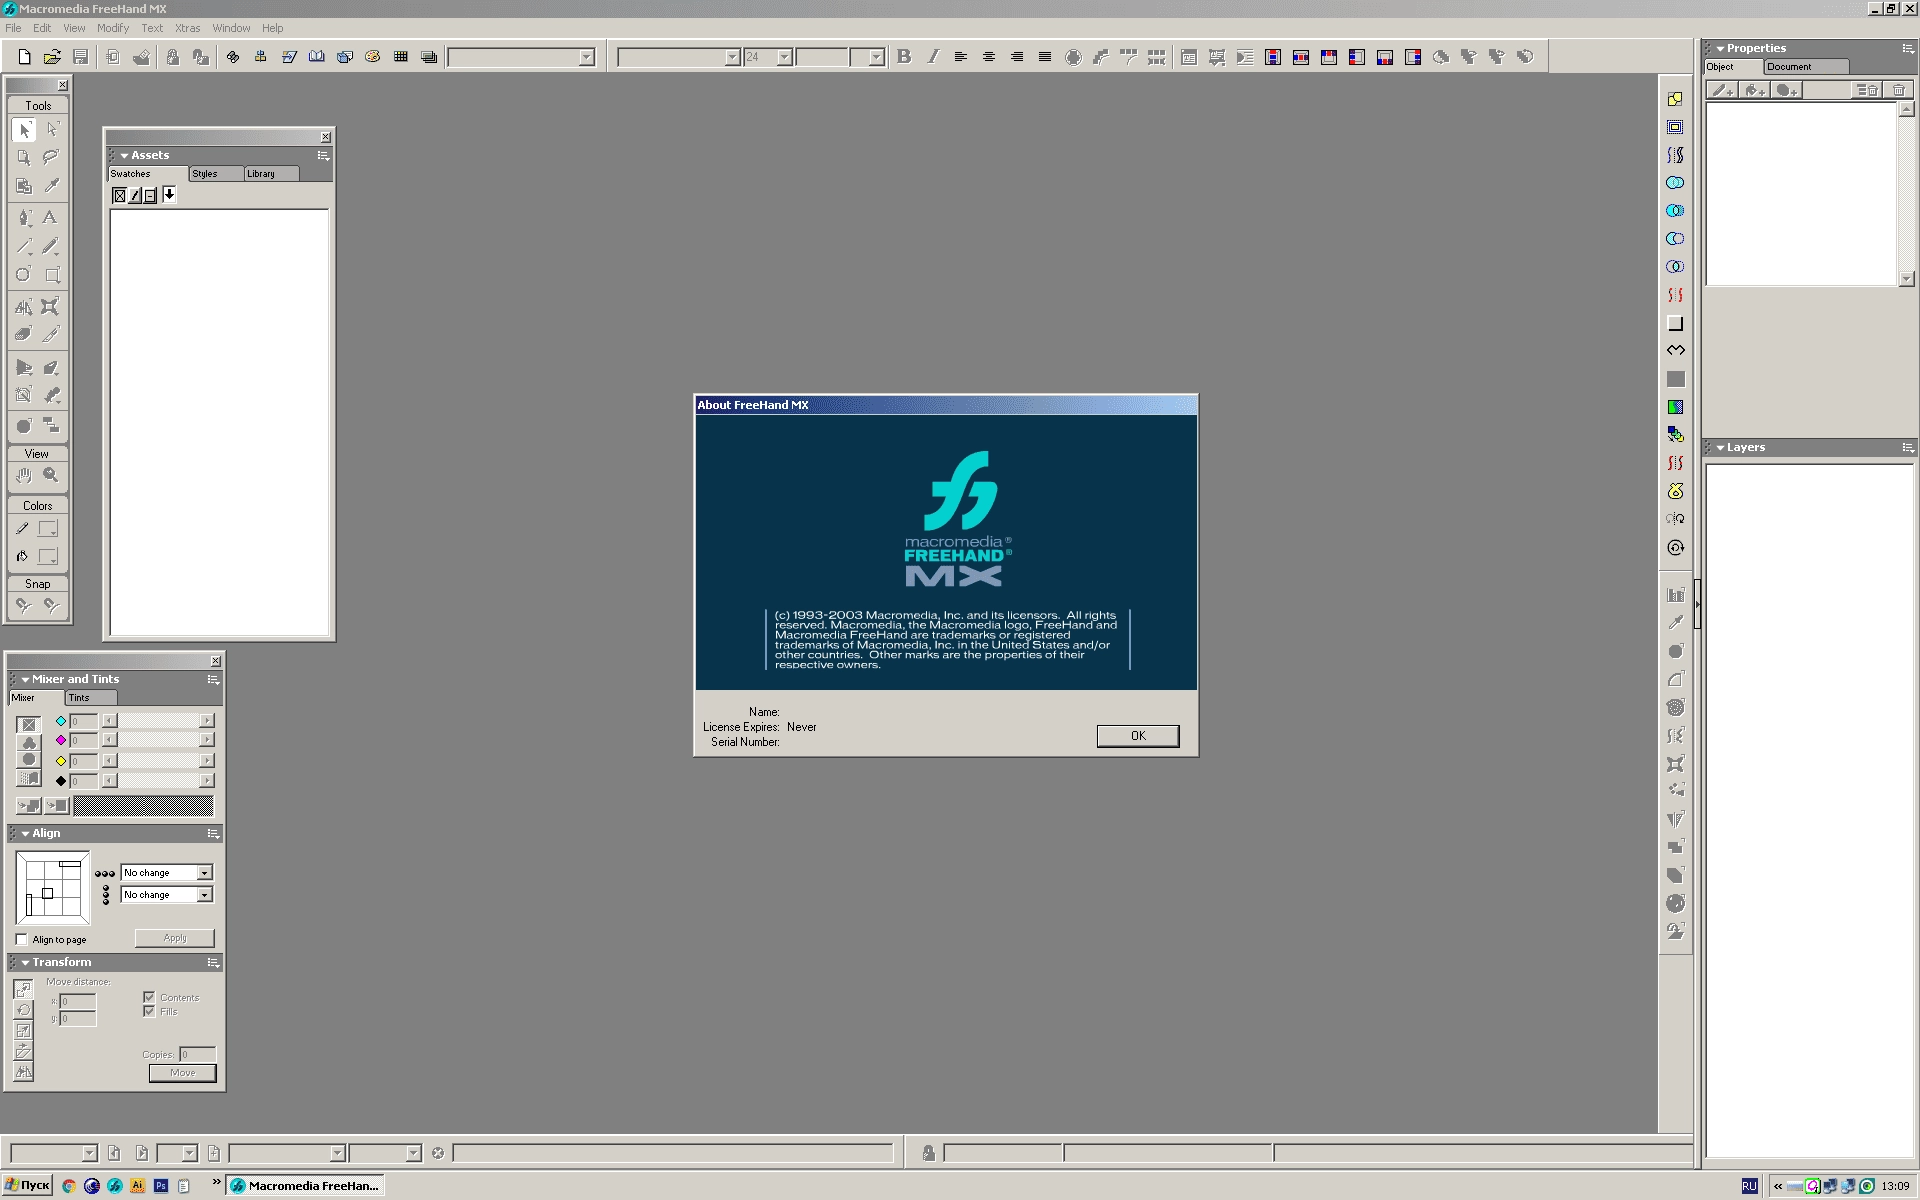Select the Rectangle tool

coord(51,274)
